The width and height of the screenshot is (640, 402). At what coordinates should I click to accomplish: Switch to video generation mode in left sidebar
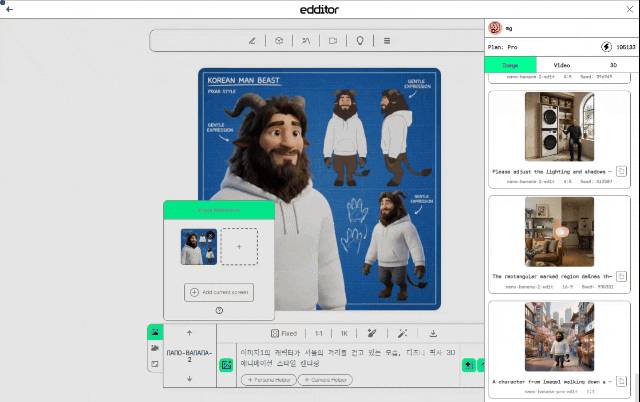(155, 348)
